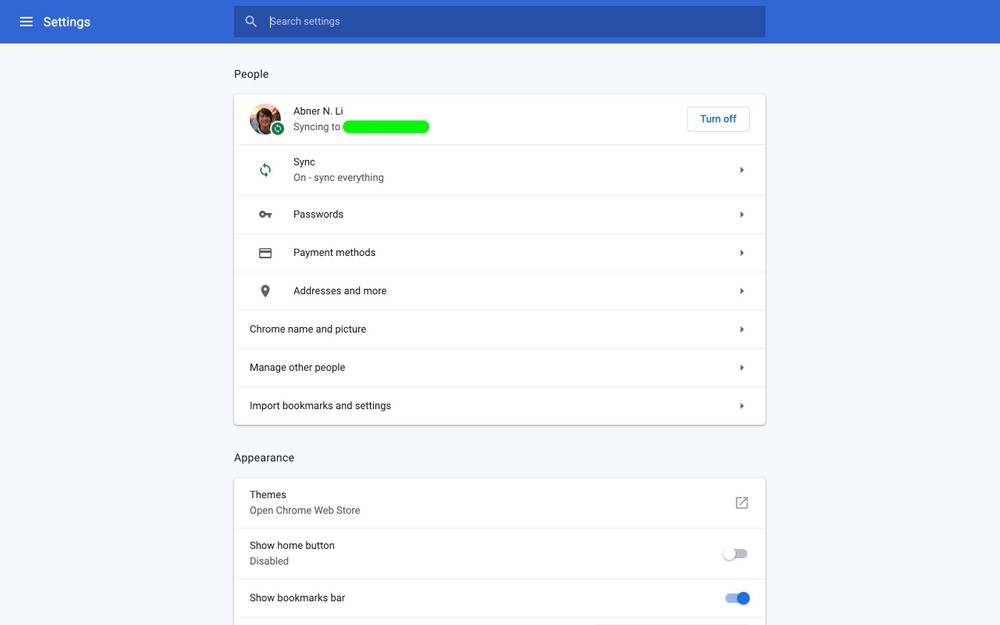Open the Passwords label
Screen dimensions: 1000x625
318,214
